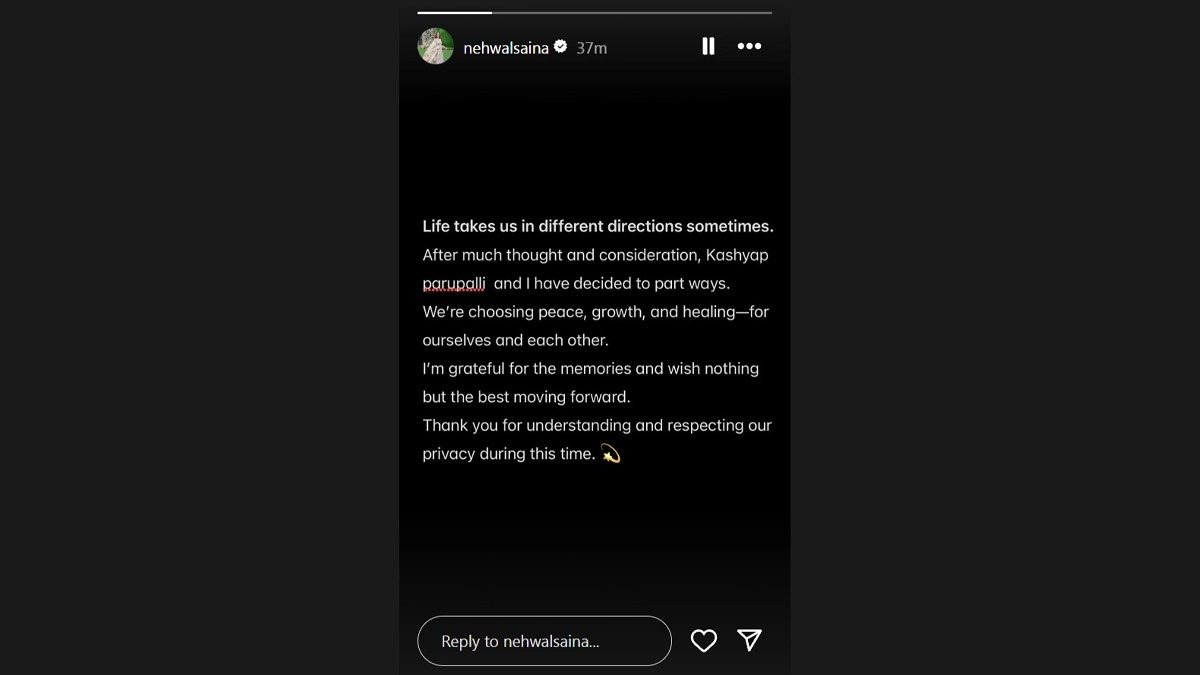Like the story with the heart icon
The height and width of the screenshot is (675, 1200).
click(x=704, y=641)
